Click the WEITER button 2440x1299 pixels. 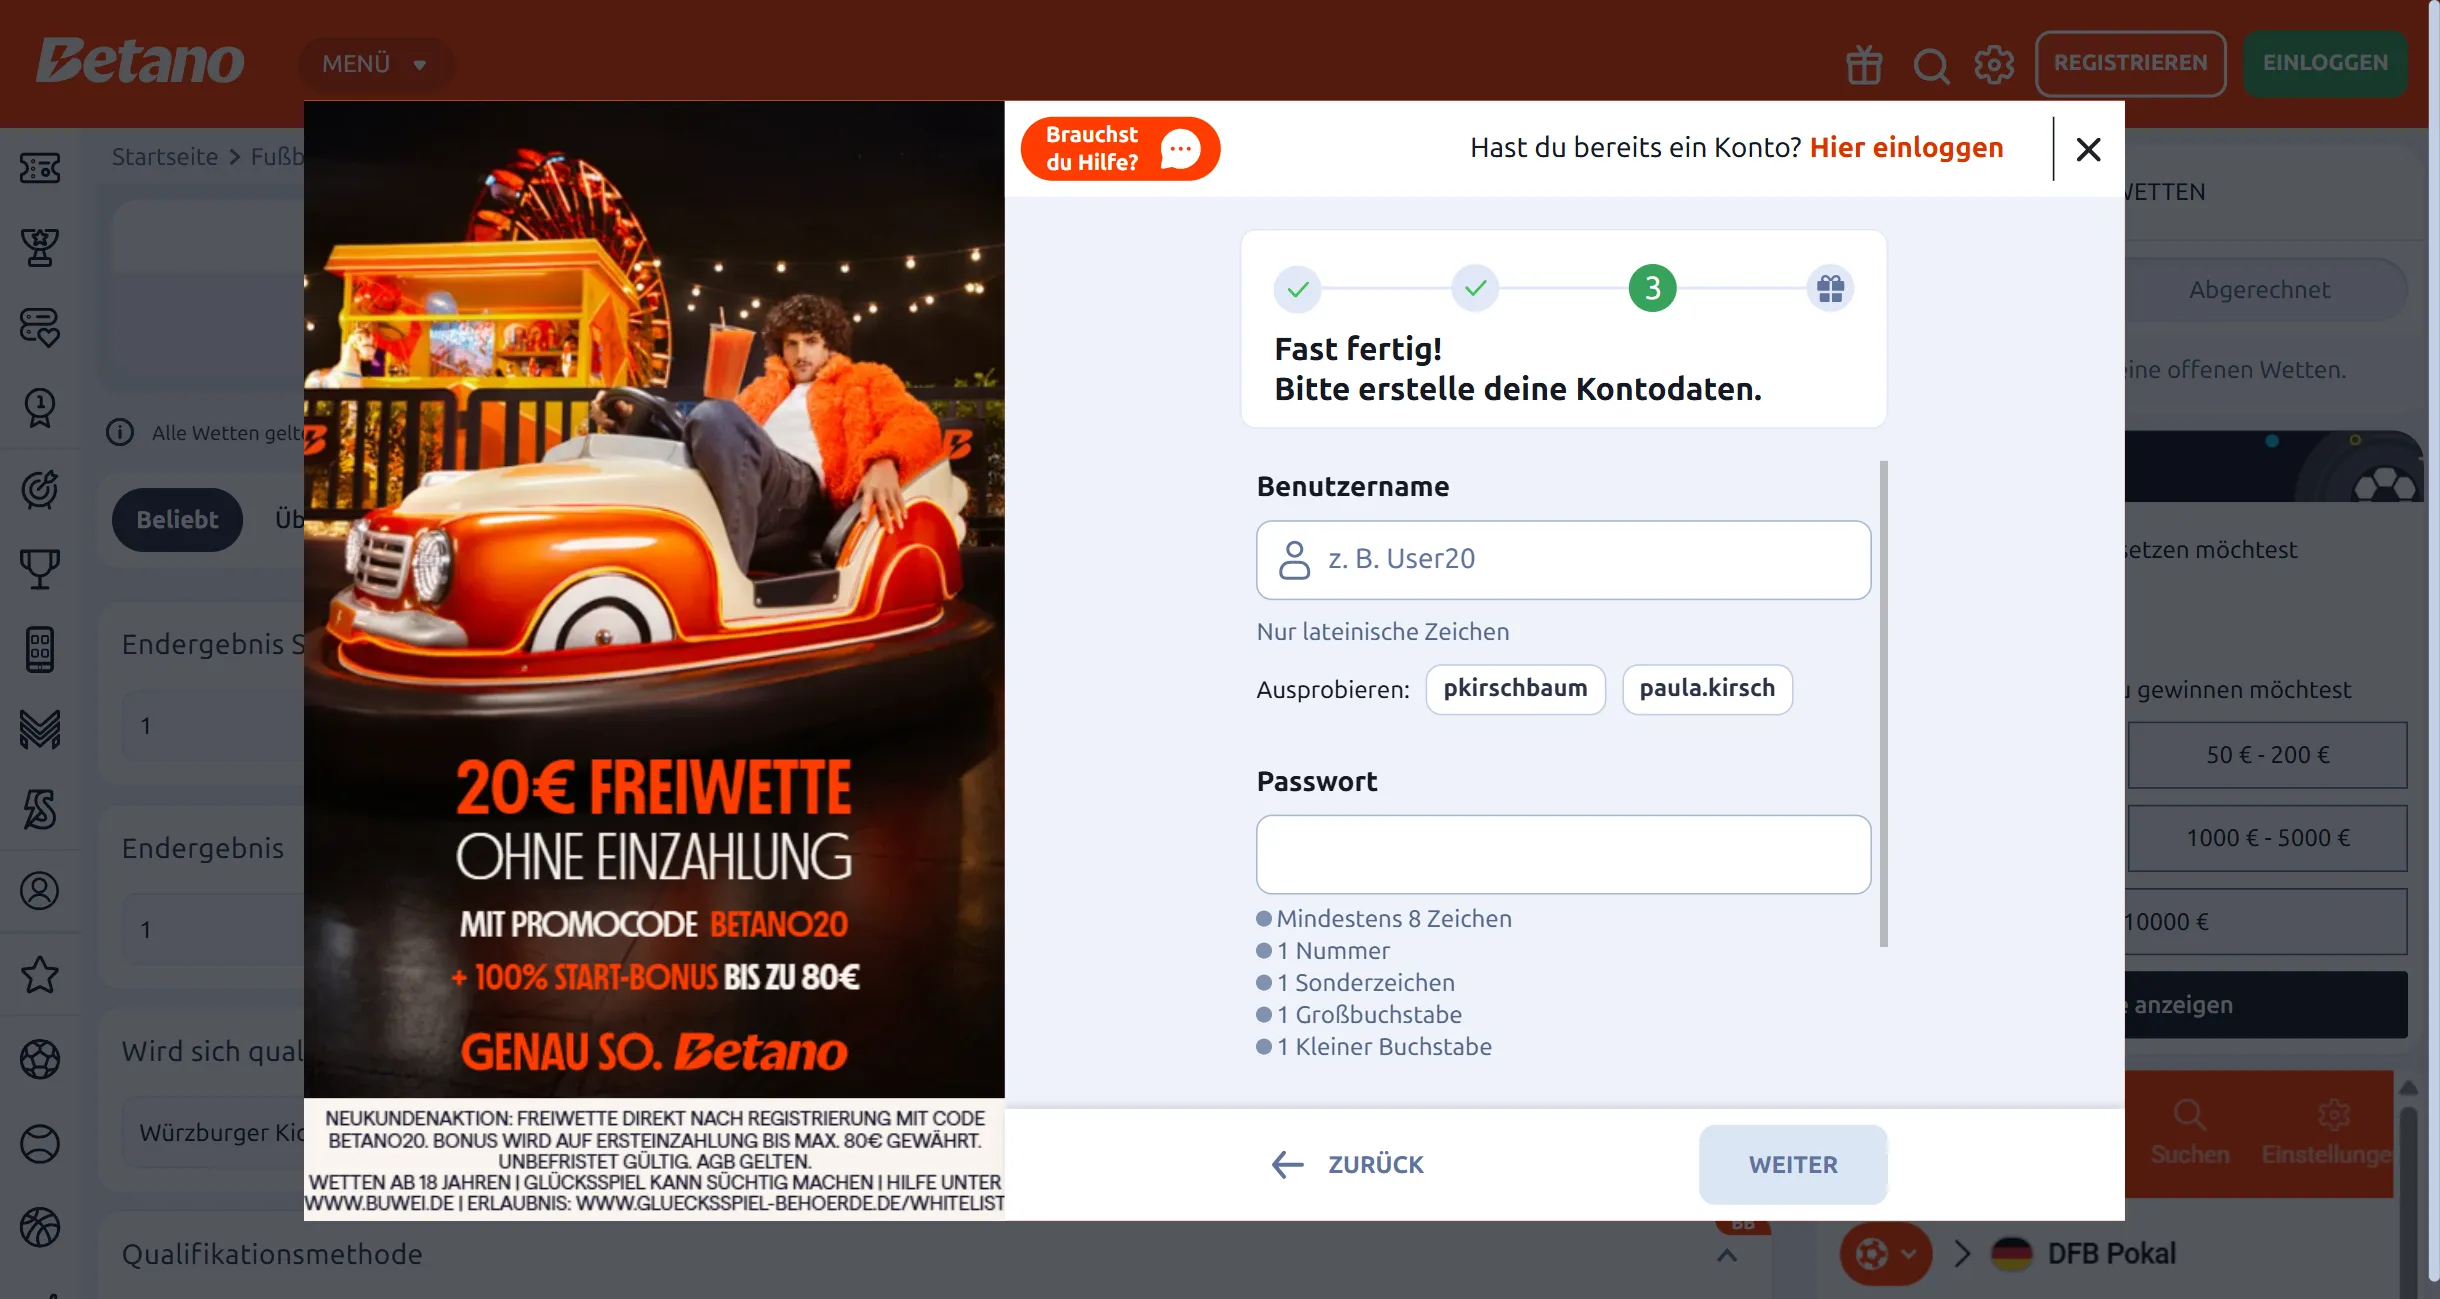pos(1793,1165)
